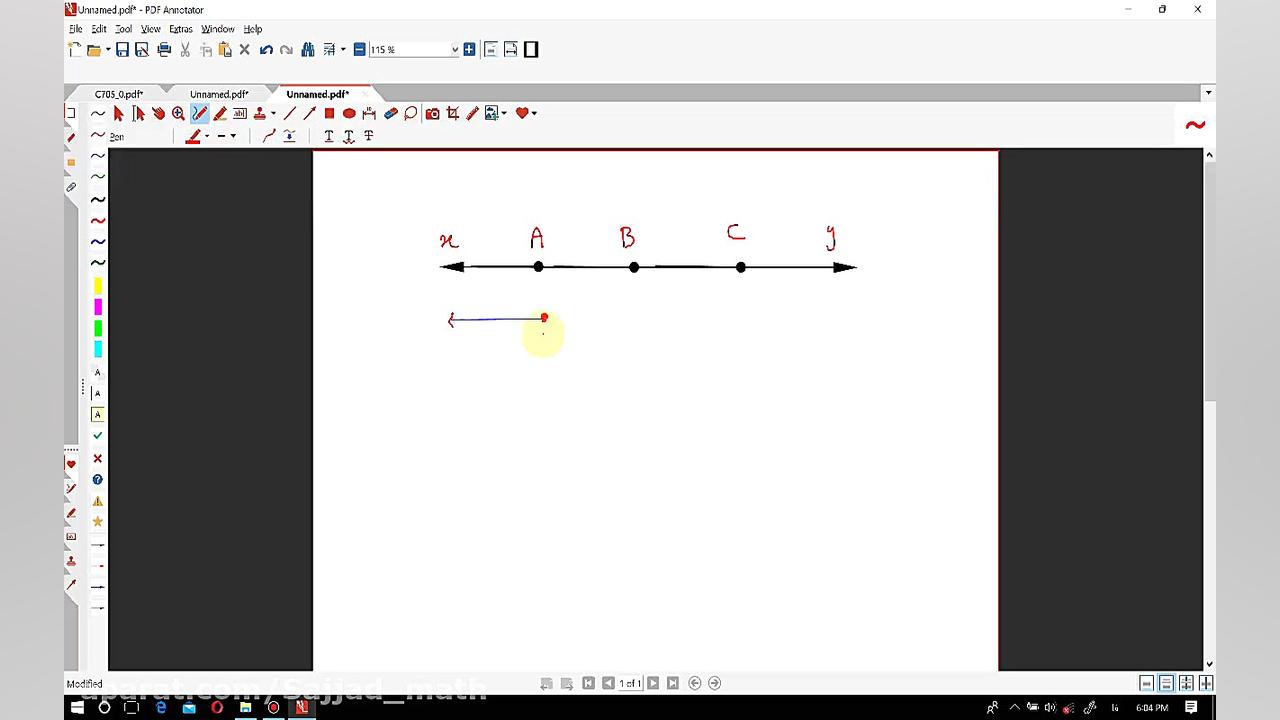
Task: Pick the cyan marker swatch
Action: coord(98,349)
